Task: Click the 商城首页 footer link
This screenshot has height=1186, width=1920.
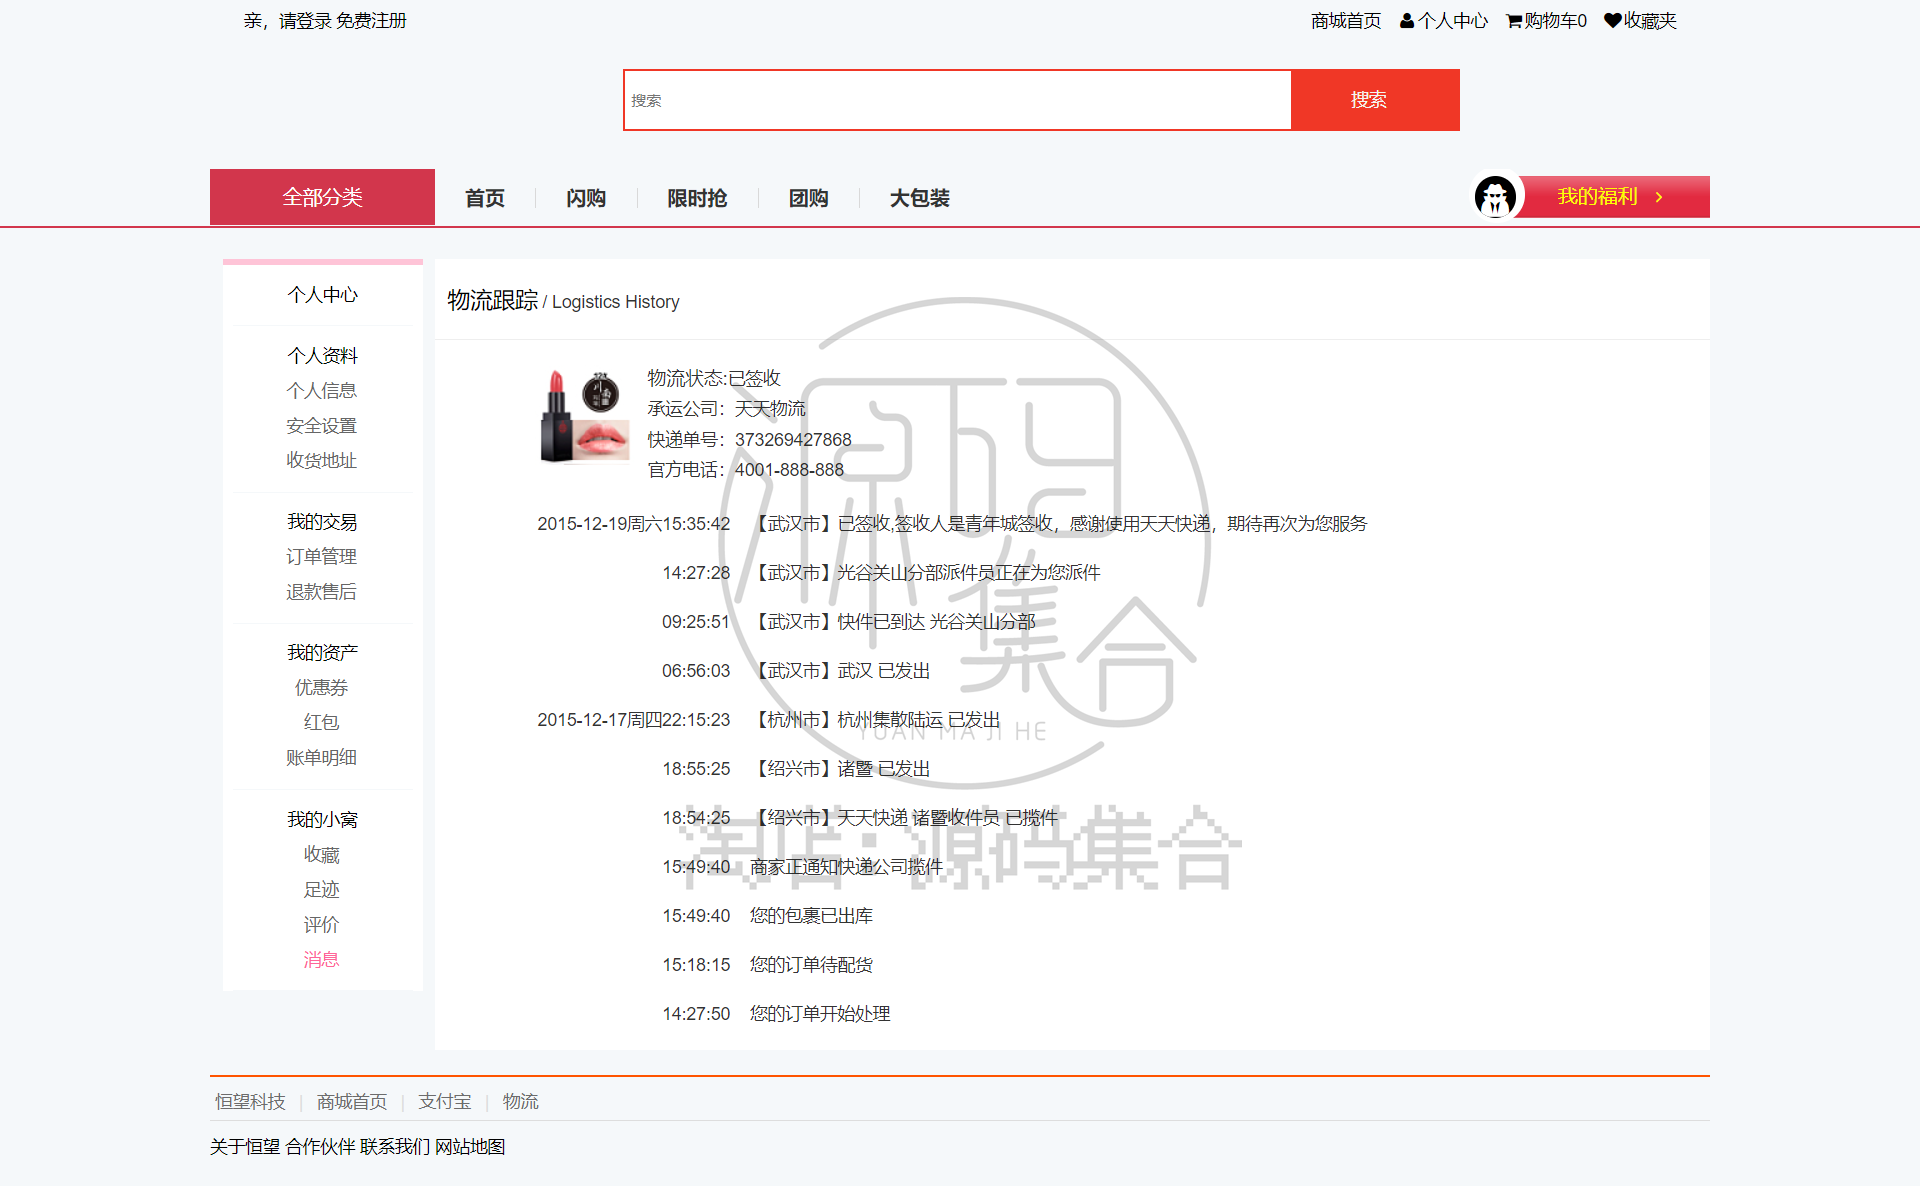Action: pos(352,1102)
